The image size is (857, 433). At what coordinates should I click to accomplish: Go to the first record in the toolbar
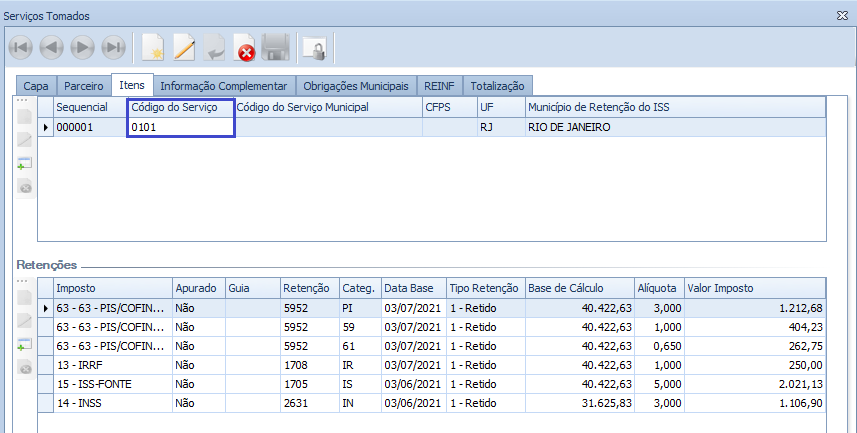click(x=21, y=47)
